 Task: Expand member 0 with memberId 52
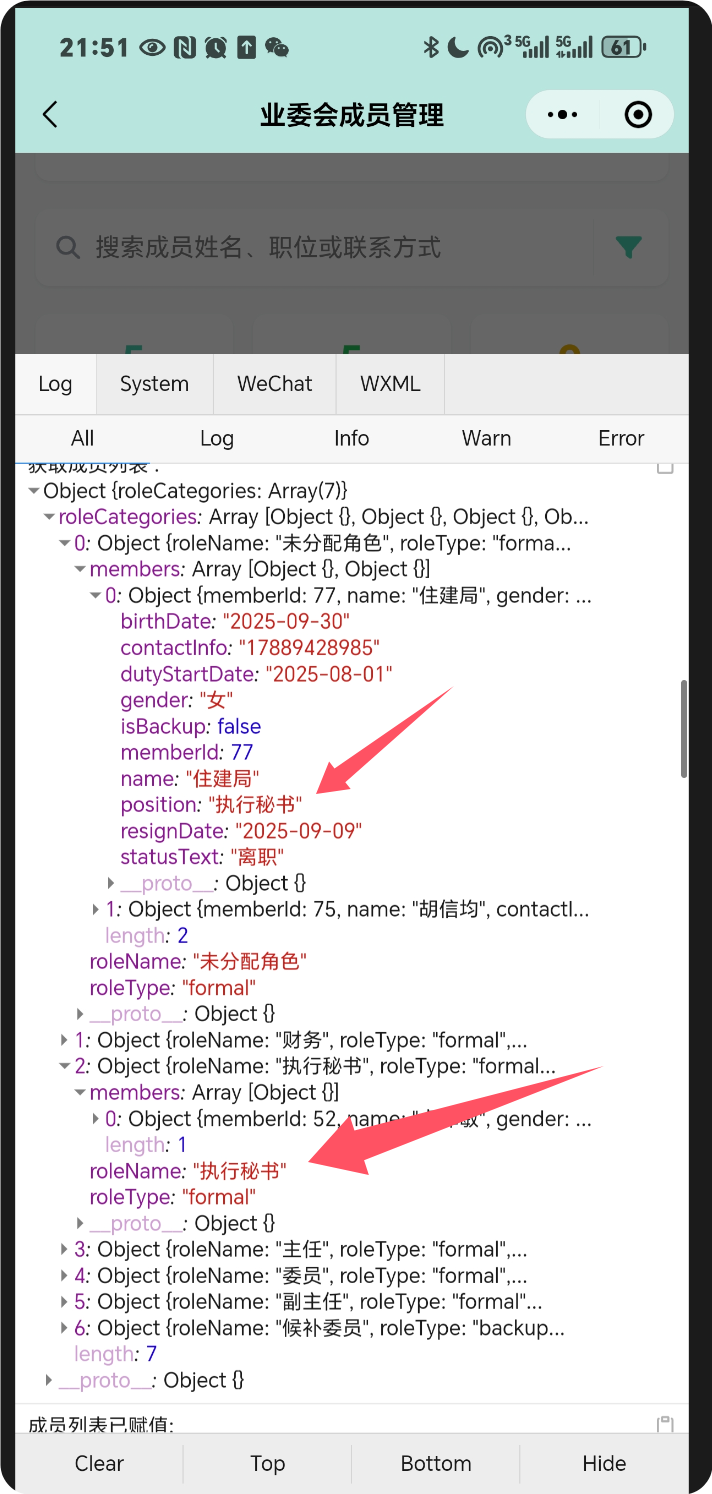[x=97, y=1118]
